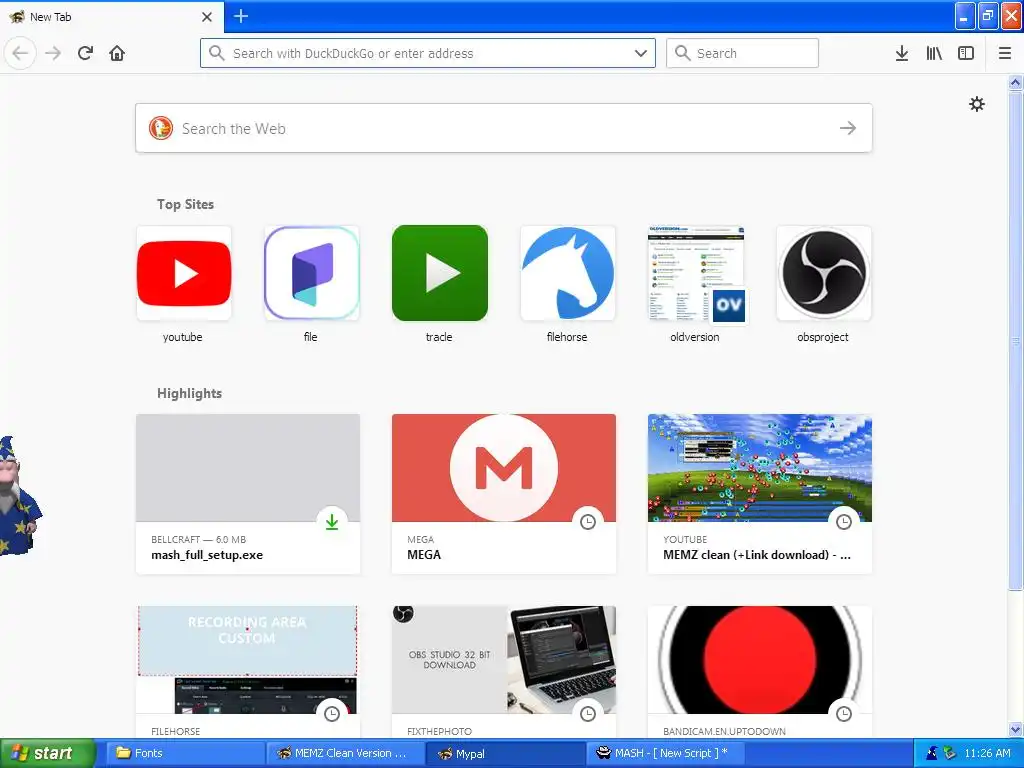Open new tab page preferences gear
This screenshot has width=1024, height=768.
click(x=977, y=104)
